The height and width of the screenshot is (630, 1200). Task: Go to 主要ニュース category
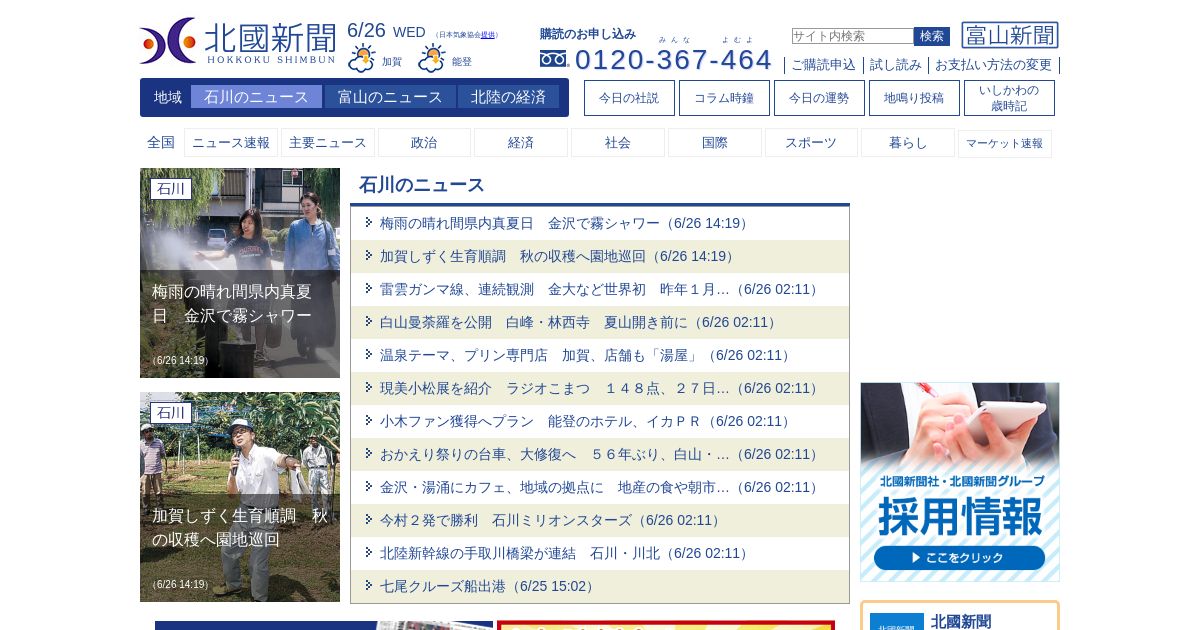[328, 143]
